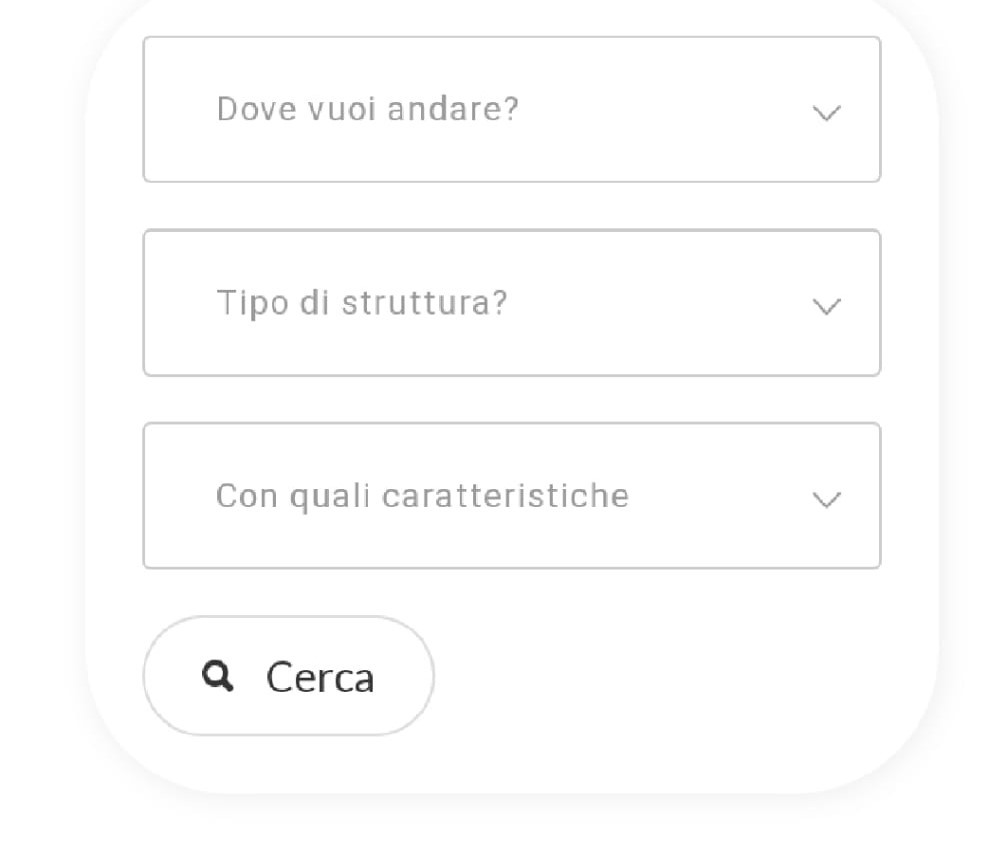1008x868 pixels.
Task: Choose where to go via first combo box
Action: click(x=512, y=109)
